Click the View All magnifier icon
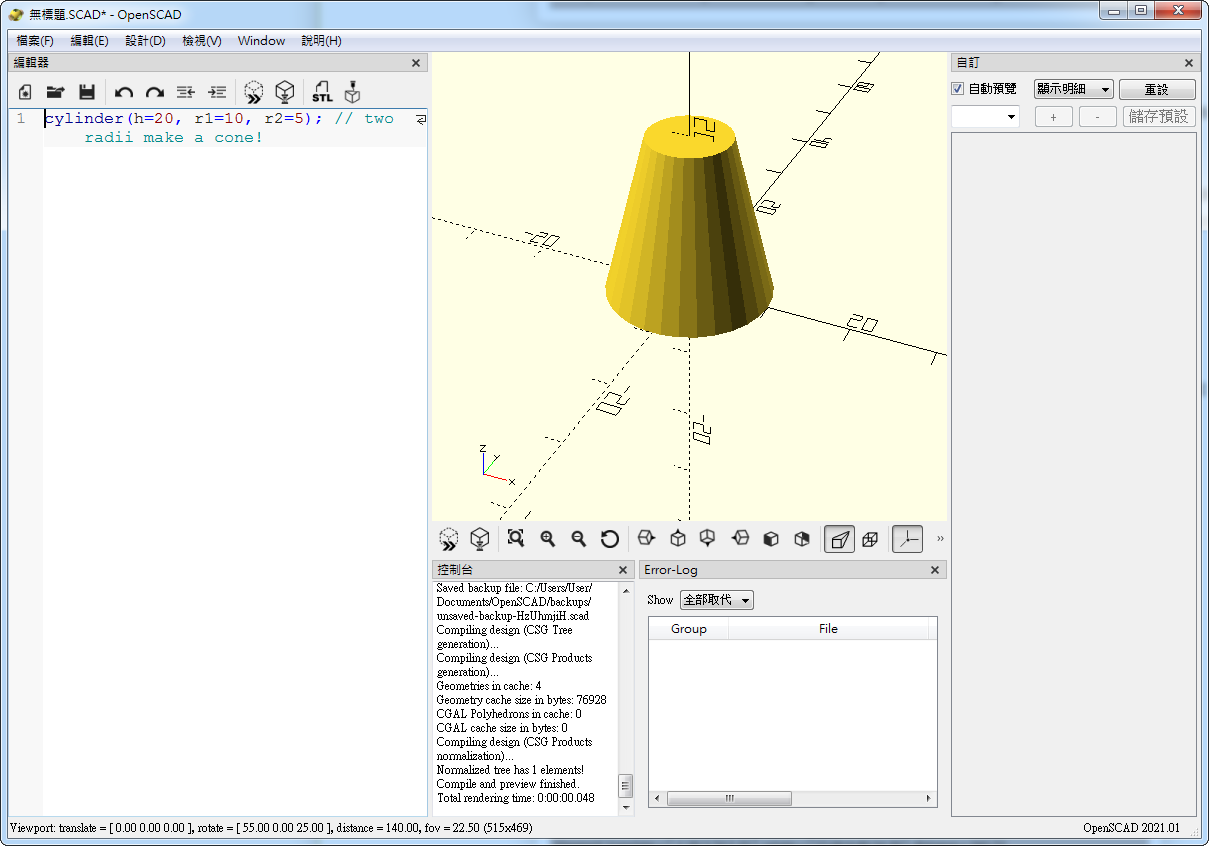The height and width of the screenshot is (846, 1209). click(516, 538)
